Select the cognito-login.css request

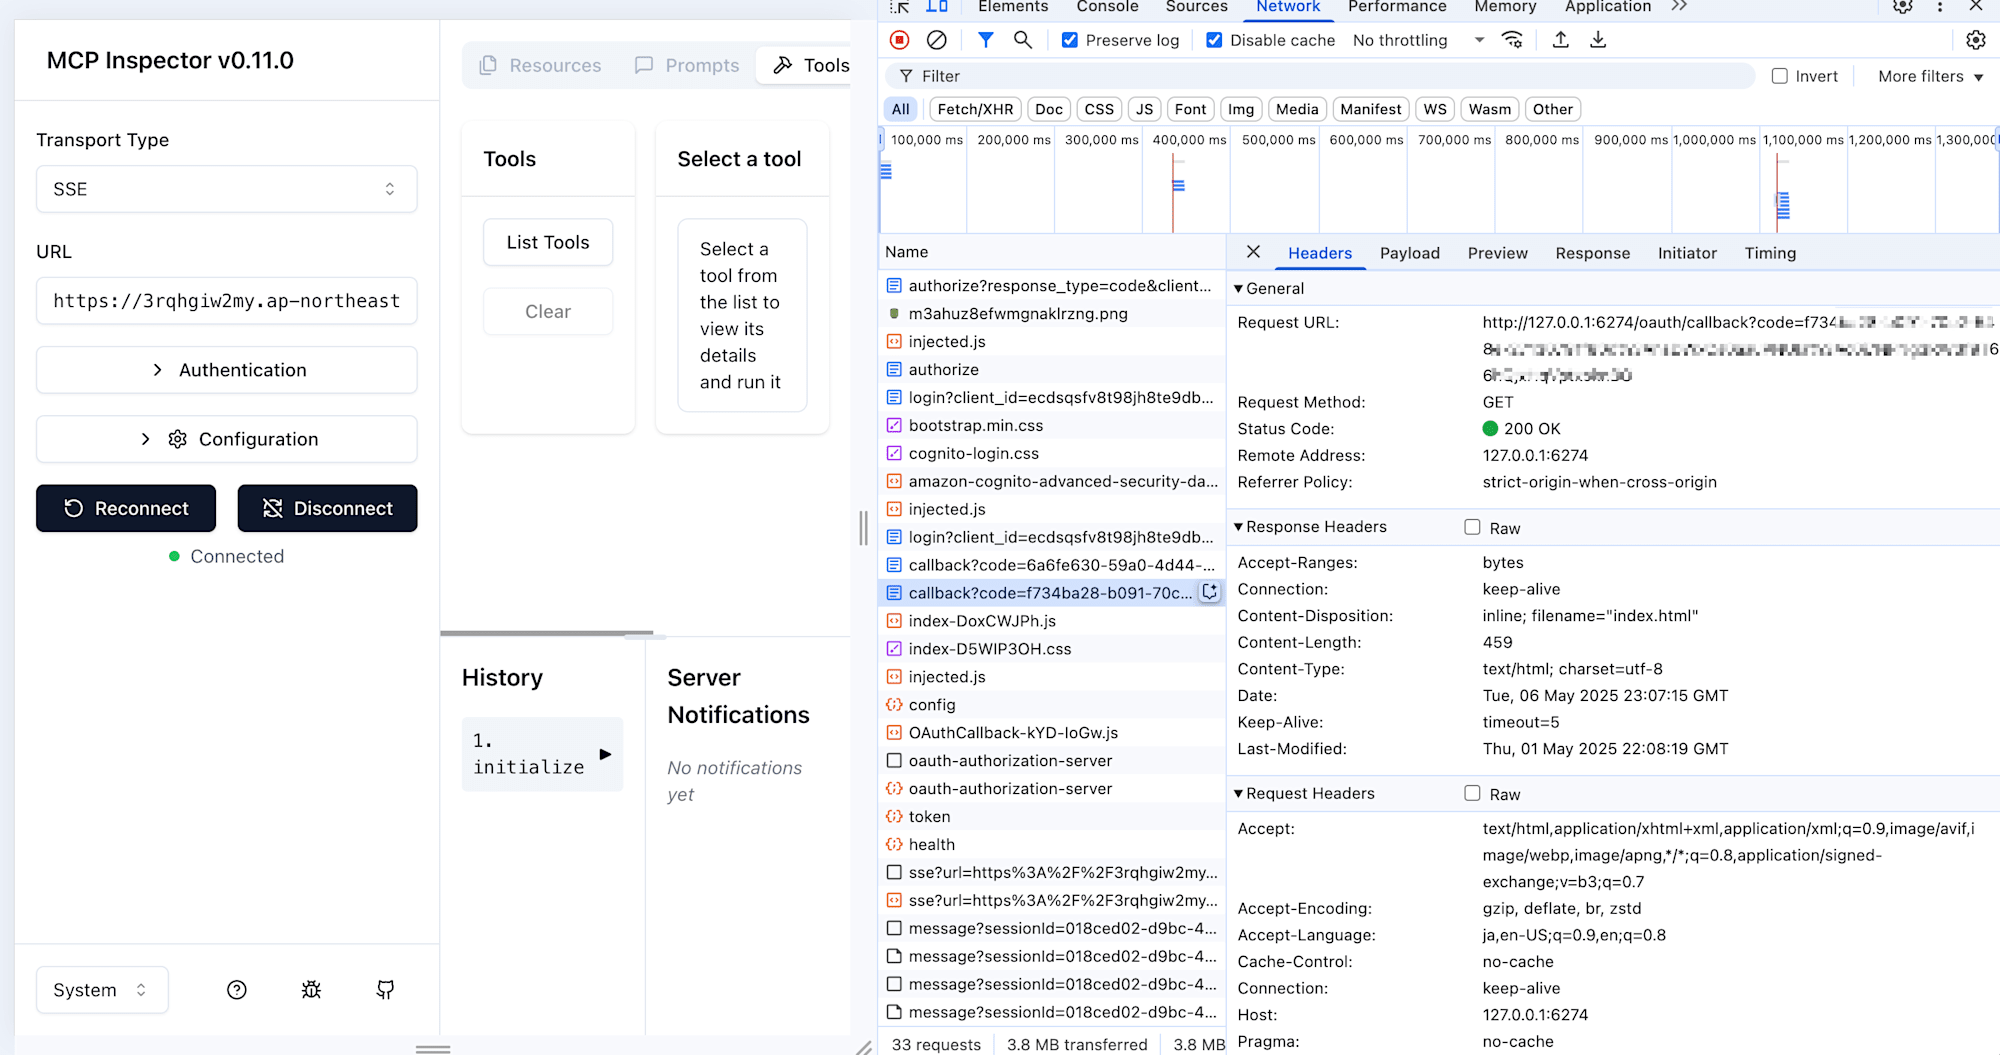(1052, 453)
